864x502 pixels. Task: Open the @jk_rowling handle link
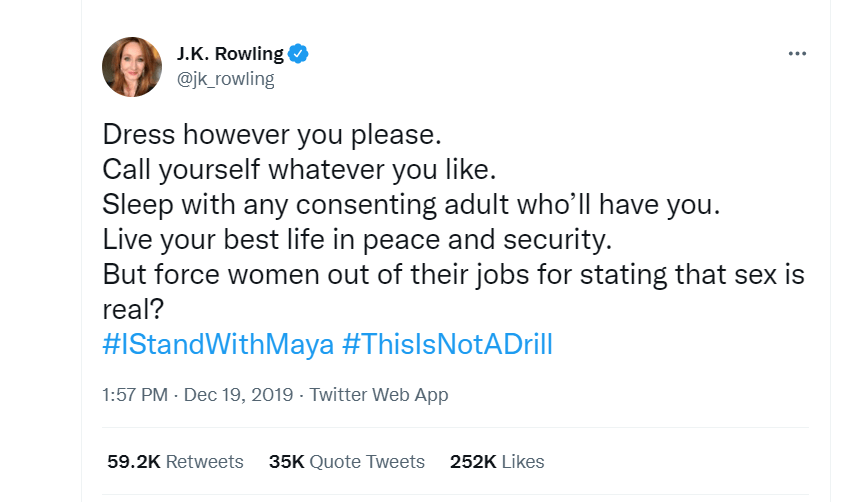click(x=225, y=79)
